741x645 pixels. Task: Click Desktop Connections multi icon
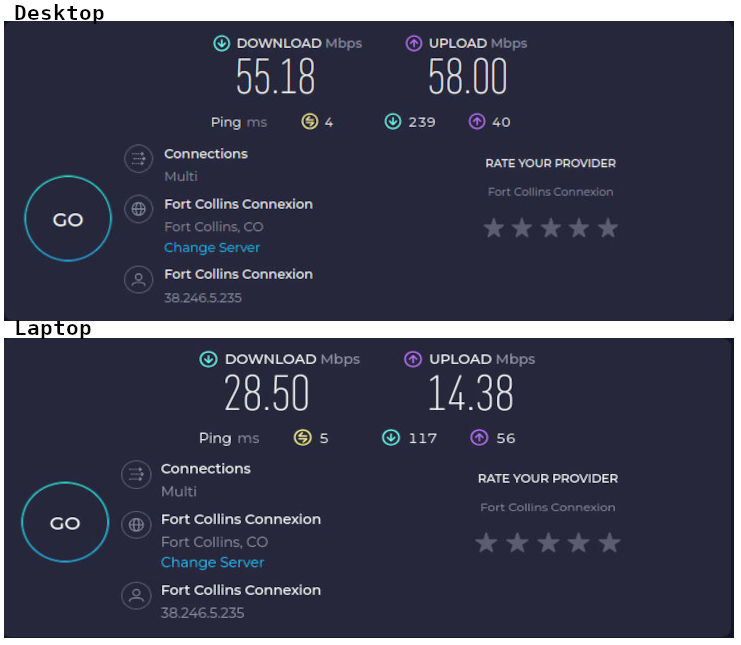138,159
